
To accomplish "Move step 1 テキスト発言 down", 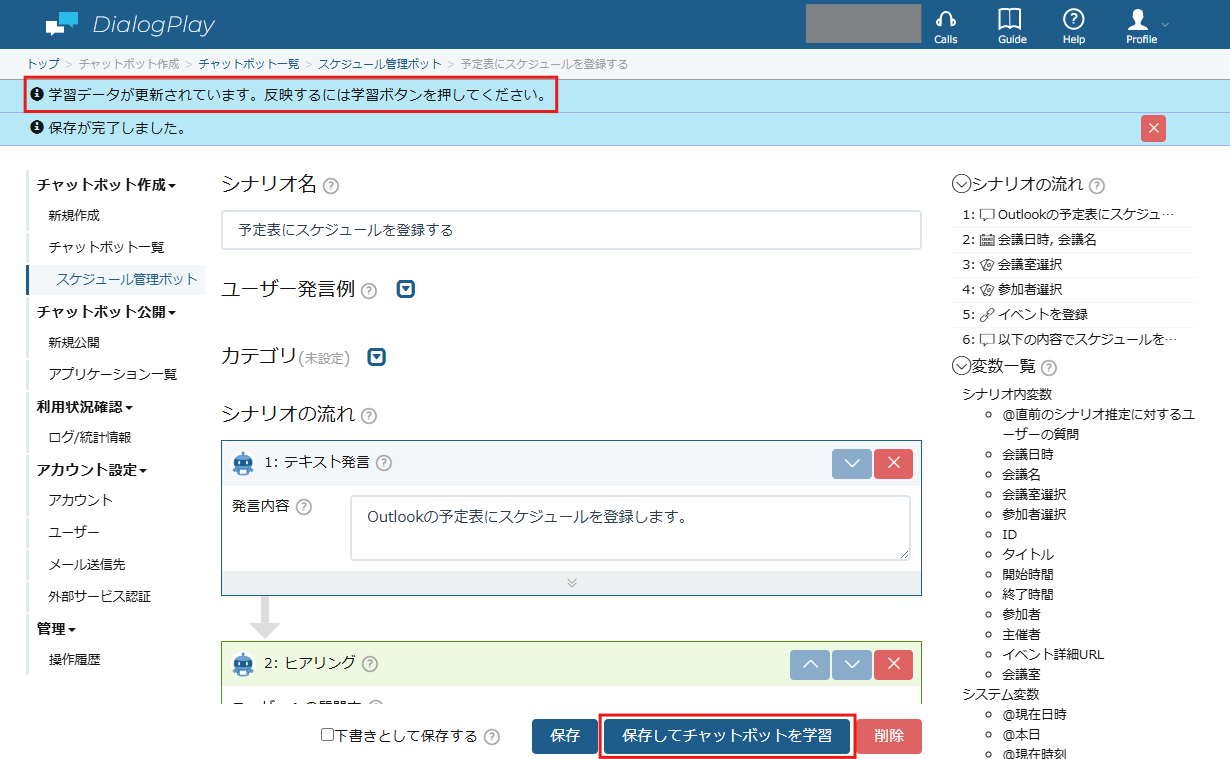I will [851, 464].
